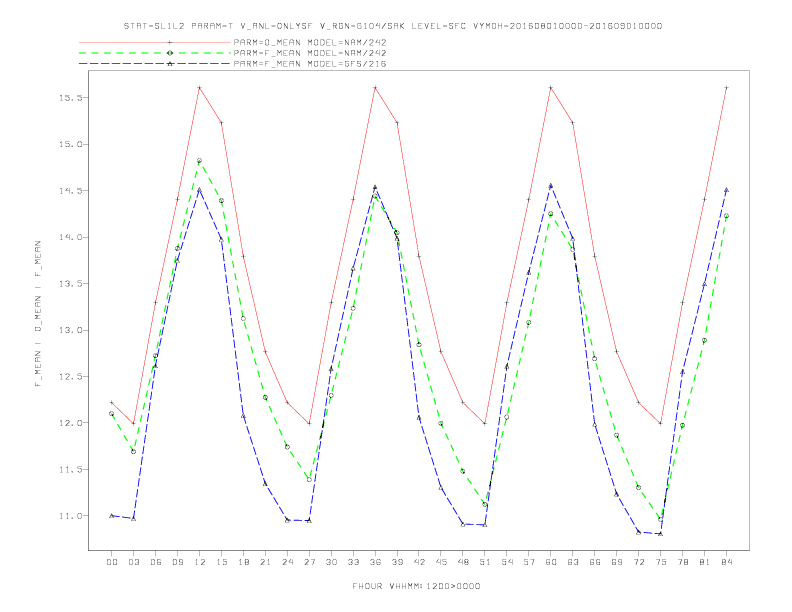
Task: Click x-axis tick label 63
Action: [x=573, y=562]
